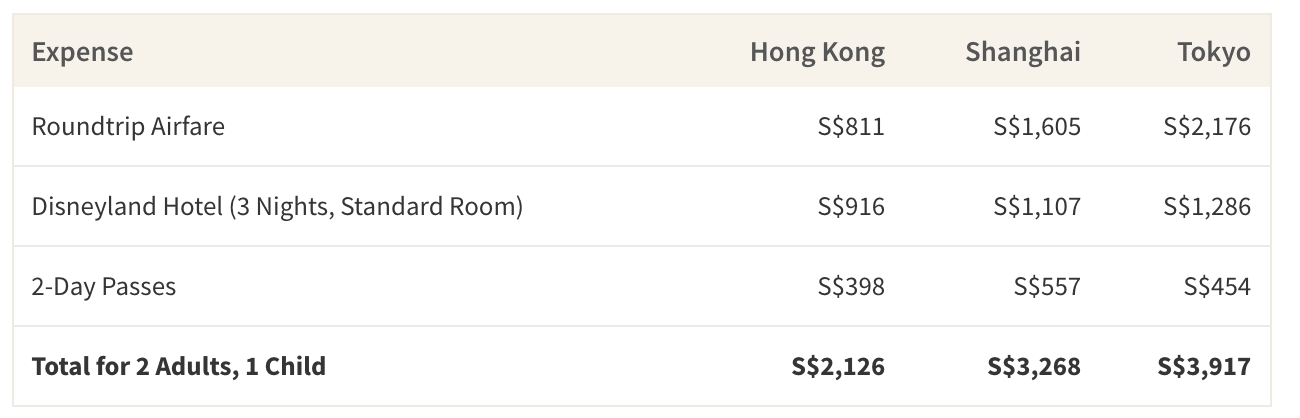Click the Hong Kong column header
Image resolution: width=1300 pixels, height=418 pixels.
(817, 52)
